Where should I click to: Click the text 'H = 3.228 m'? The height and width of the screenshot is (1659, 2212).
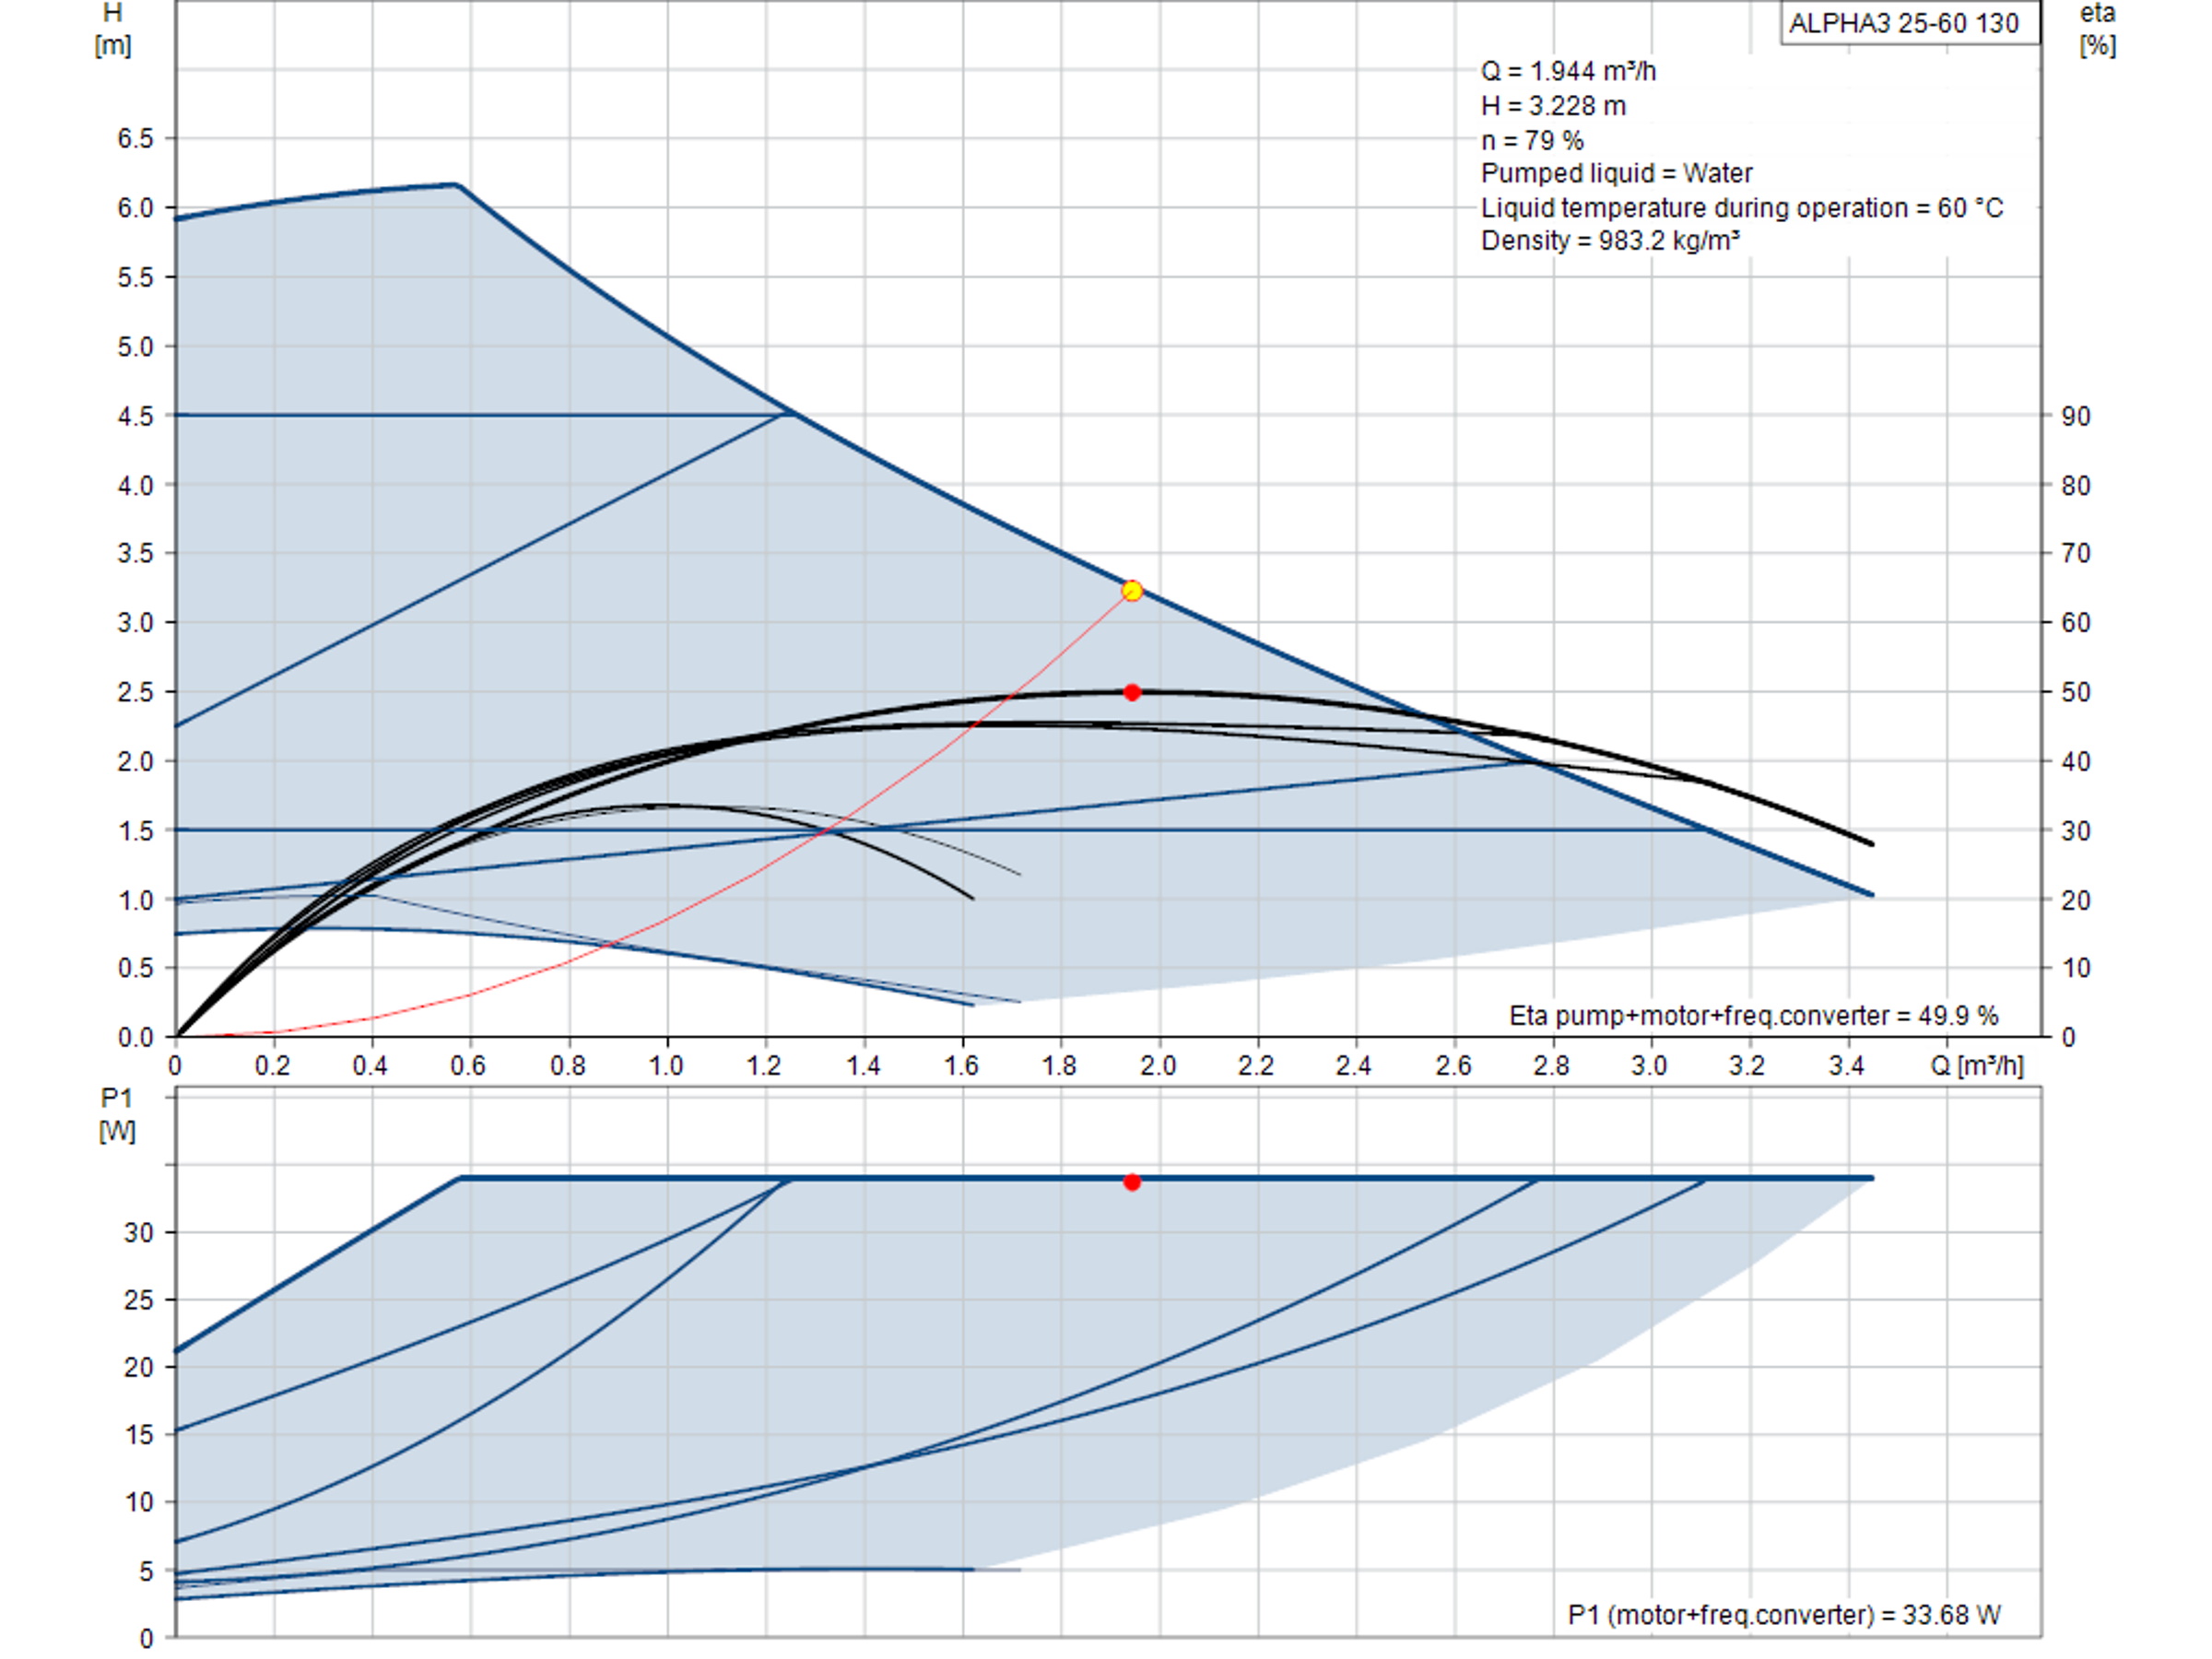pyautogui.click(x=1553, y=106)
